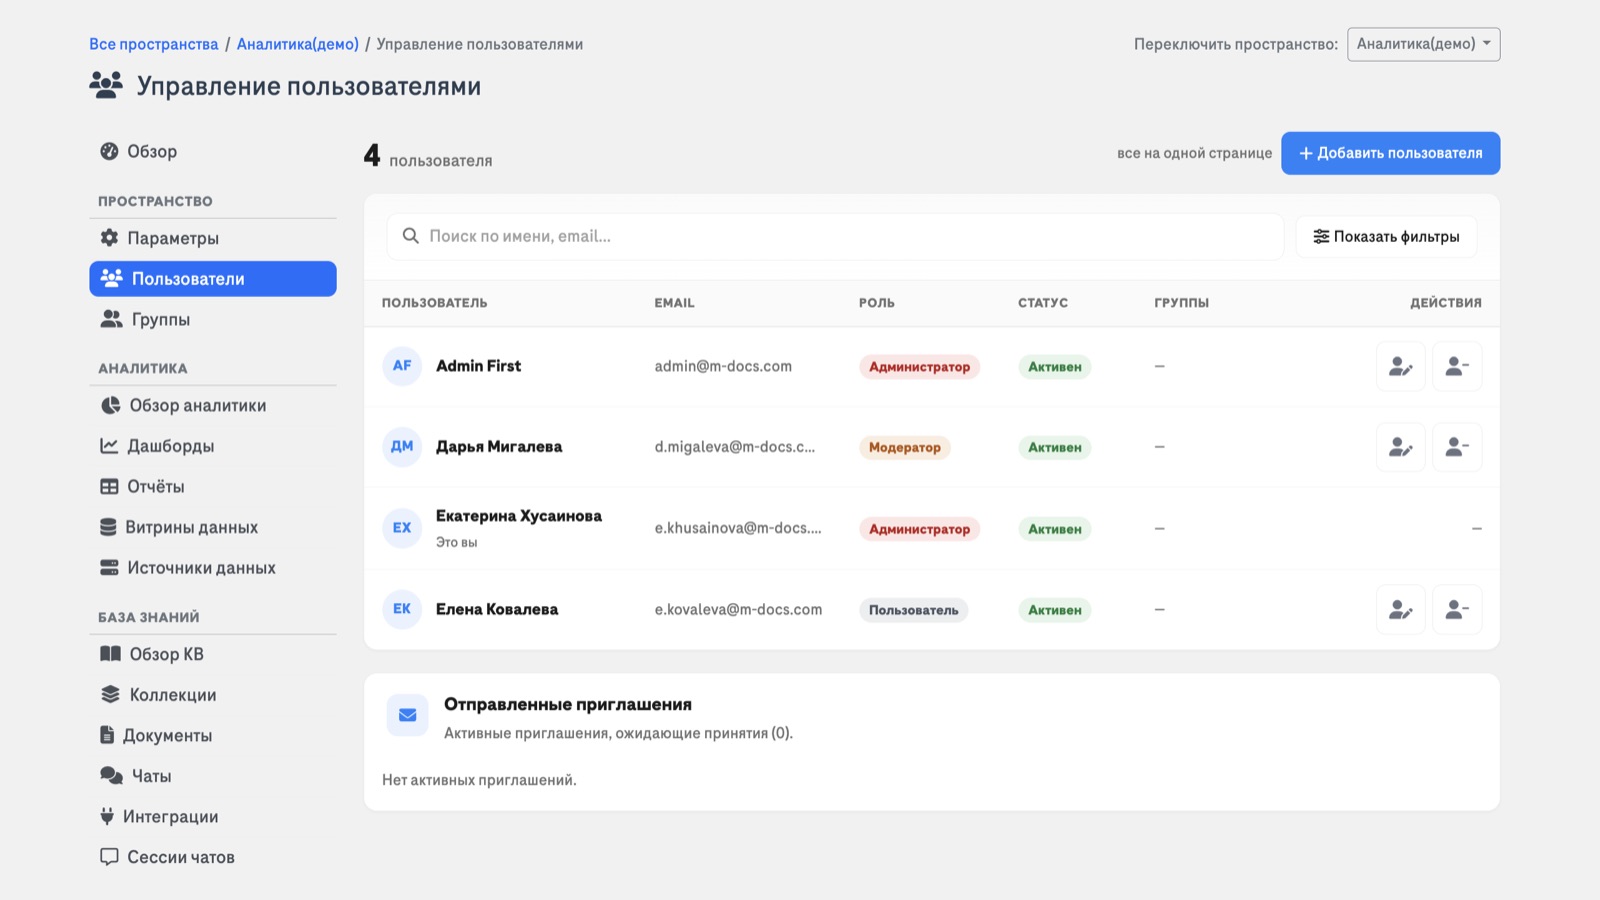1600x900 pixels.
Task: Click все на одной странице option
Action: click(x=1194, y=153)
